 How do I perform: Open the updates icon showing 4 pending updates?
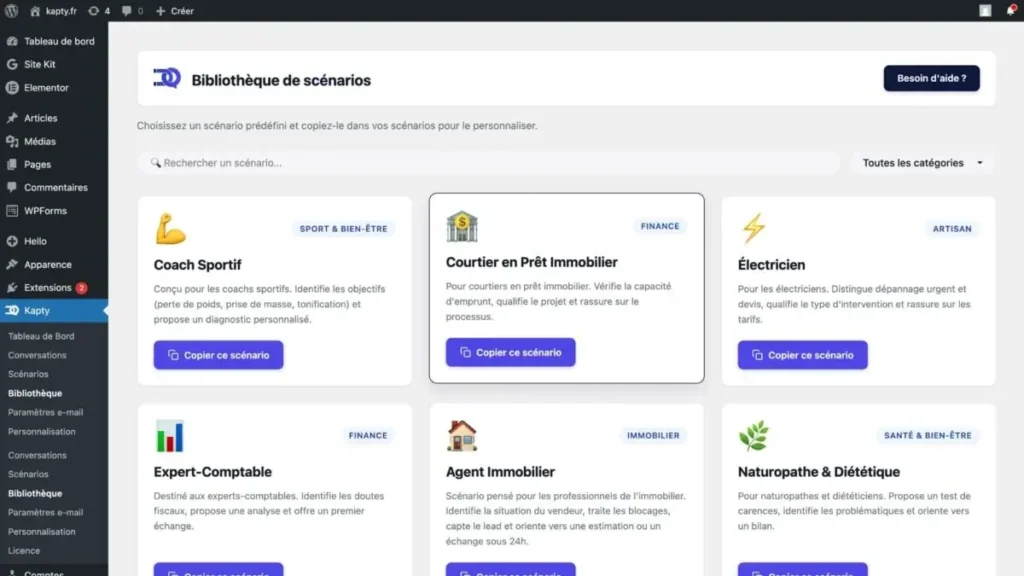[98, 11]
